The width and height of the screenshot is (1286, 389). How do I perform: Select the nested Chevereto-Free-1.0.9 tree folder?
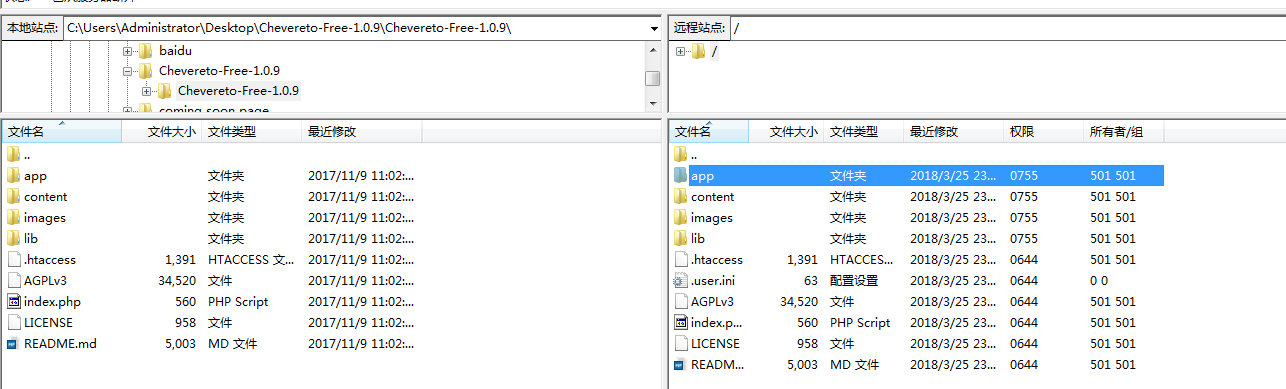238,91
